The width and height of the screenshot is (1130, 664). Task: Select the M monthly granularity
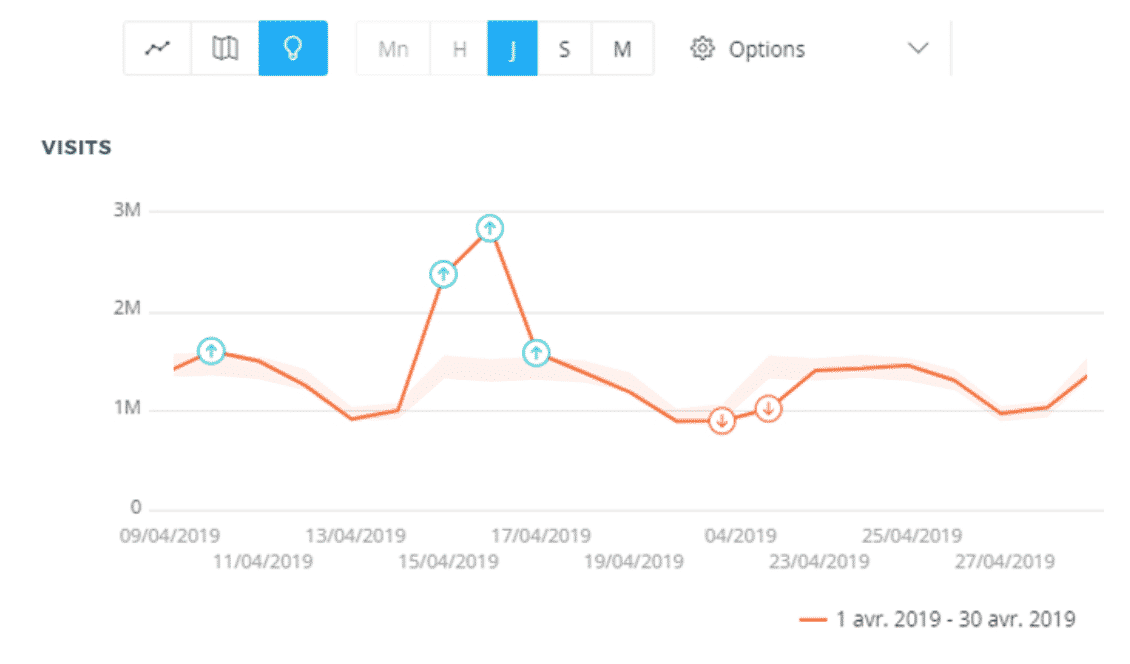pos(622,49)
